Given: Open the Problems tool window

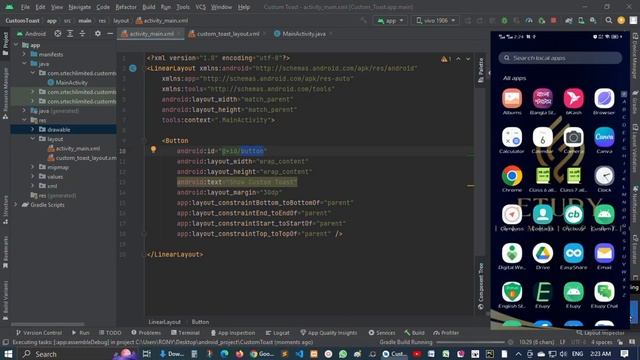Looking at the screenshot, I should [146, 333].
